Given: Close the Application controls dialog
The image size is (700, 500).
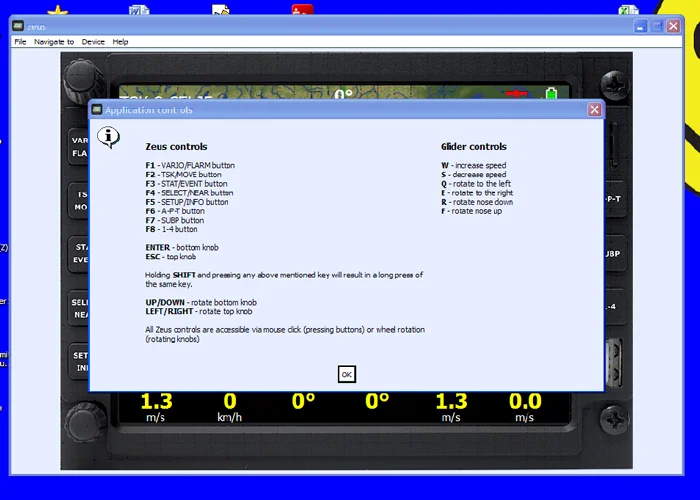Looking at the screenshot, I should tap(594, 109).
